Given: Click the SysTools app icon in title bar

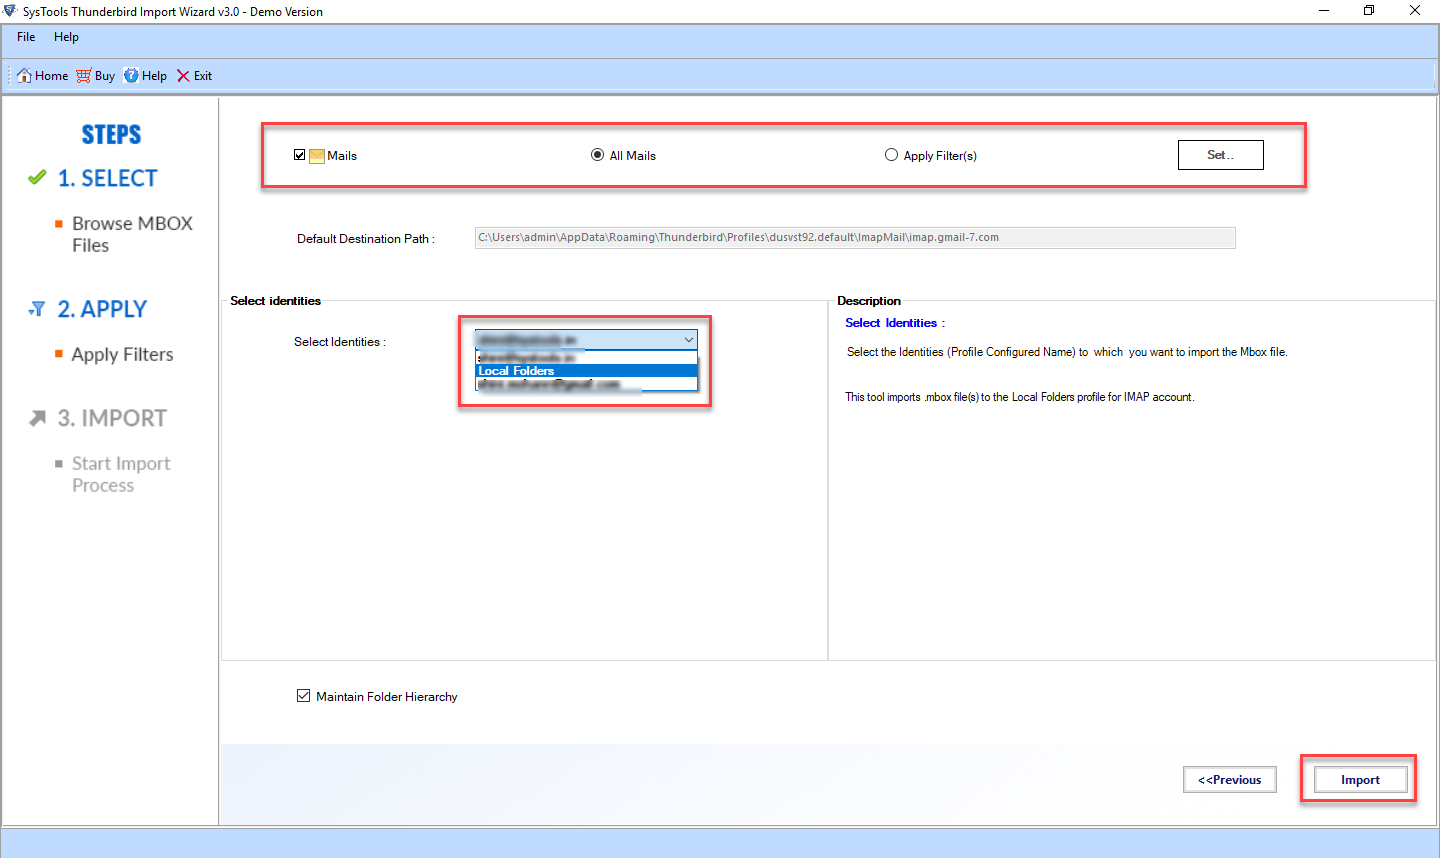Looking at the screenshot, I should [x=10, y=11].
